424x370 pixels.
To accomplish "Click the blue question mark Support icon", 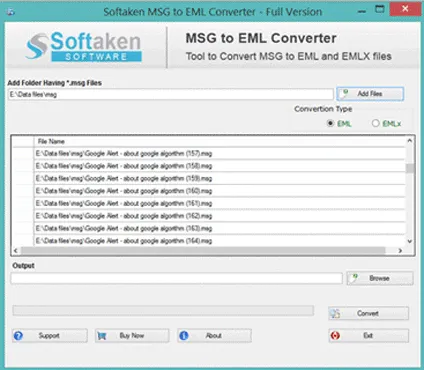I will coord(18,336).
